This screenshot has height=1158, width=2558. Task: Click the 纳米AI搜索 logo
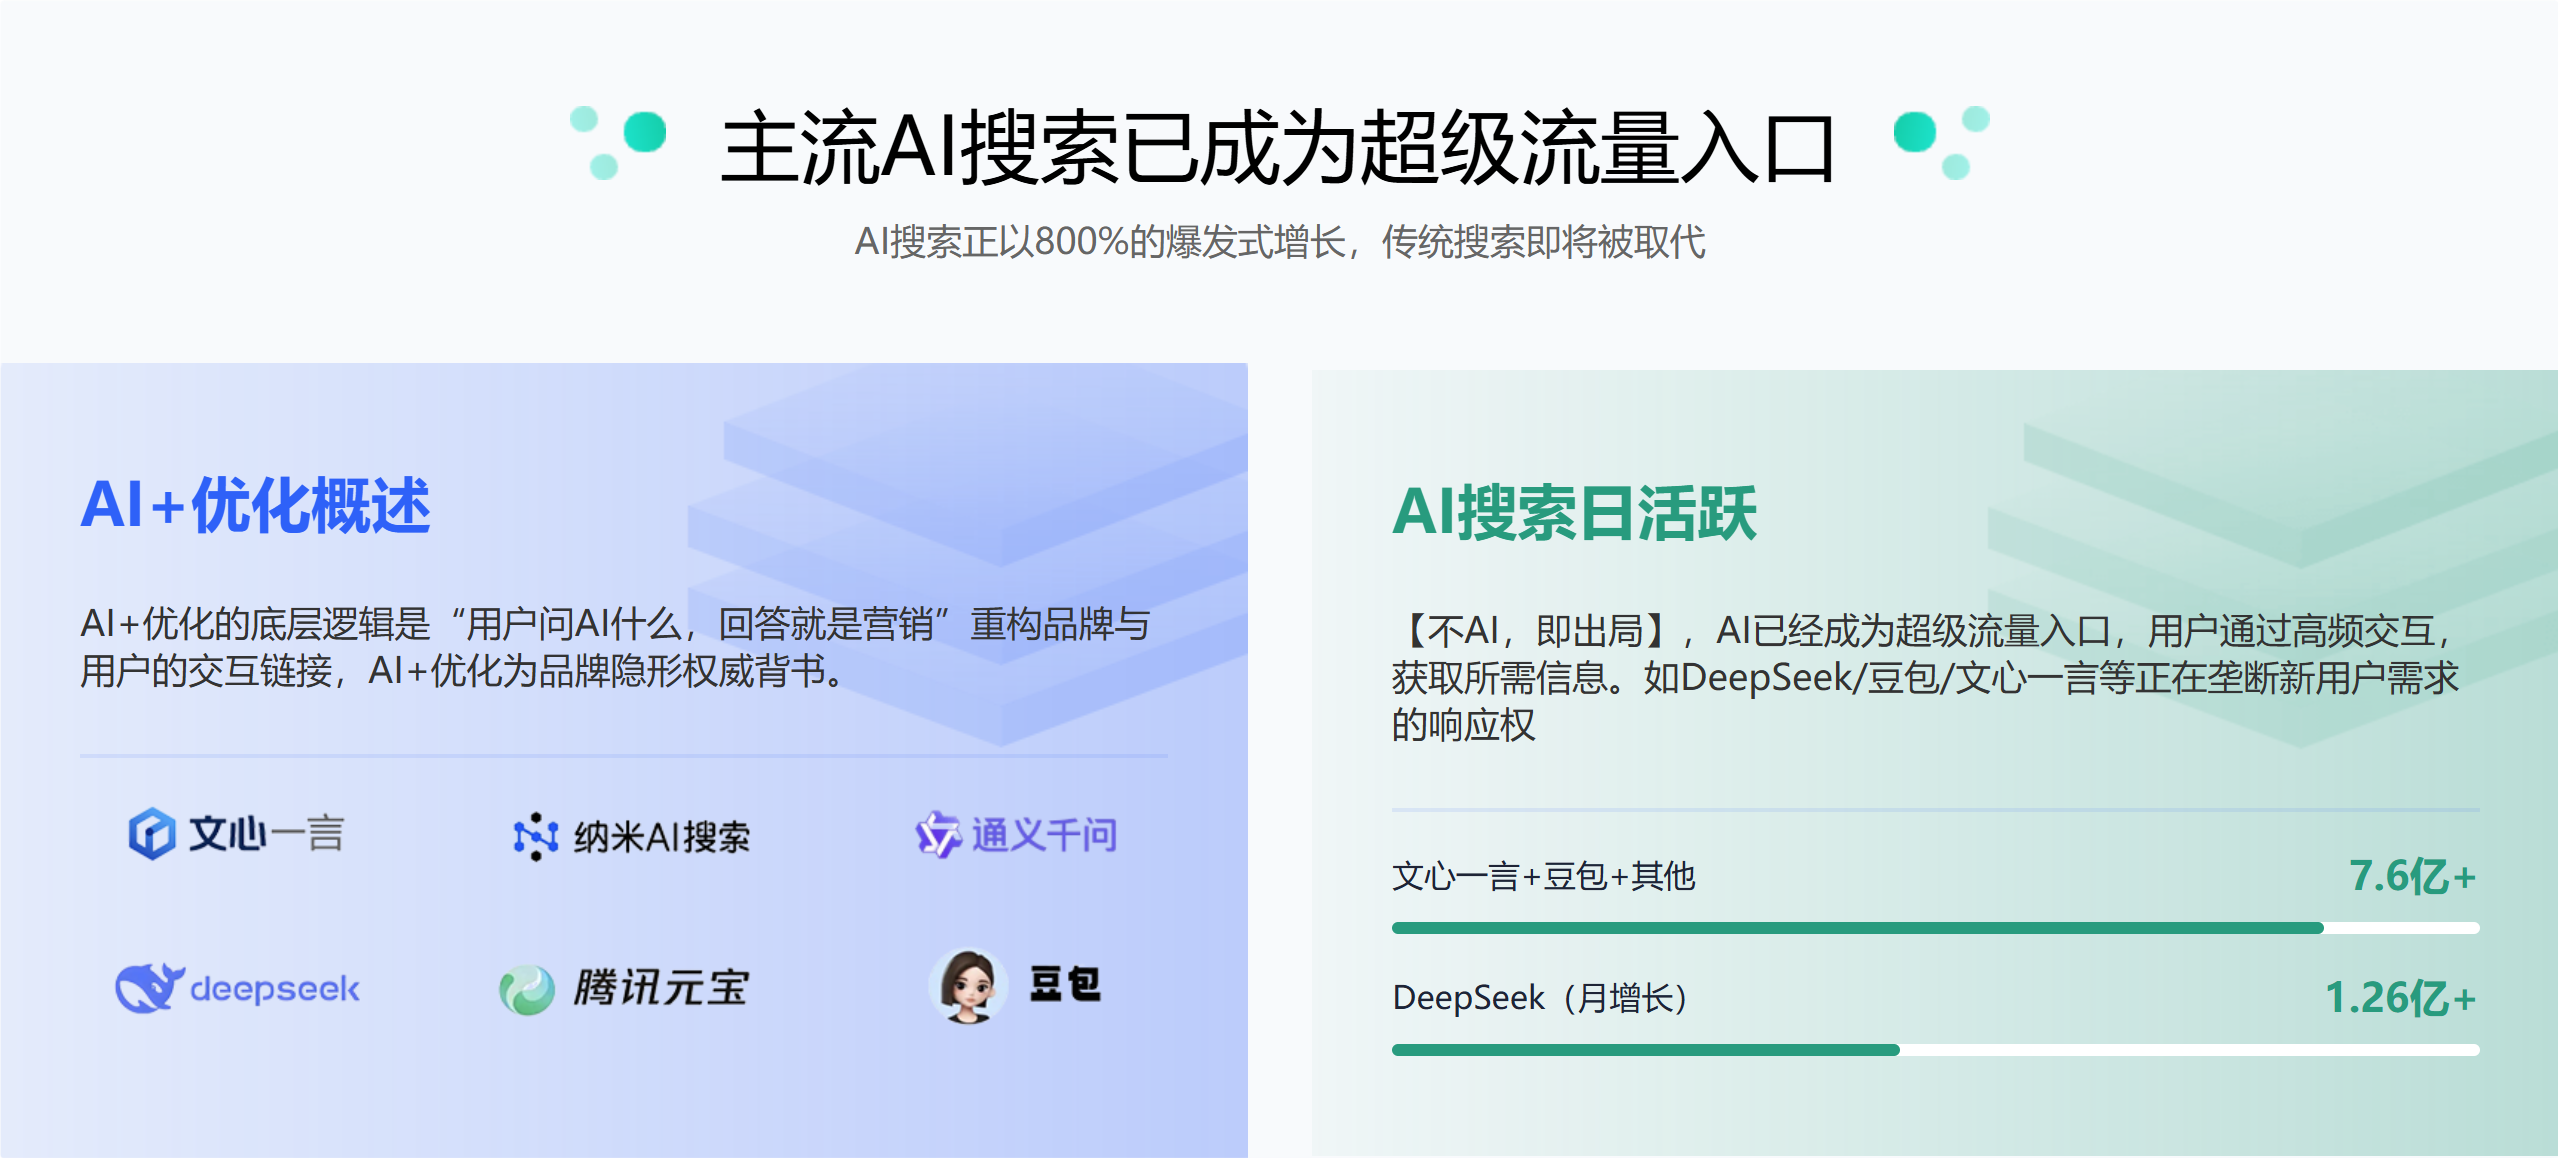(631, 836)
